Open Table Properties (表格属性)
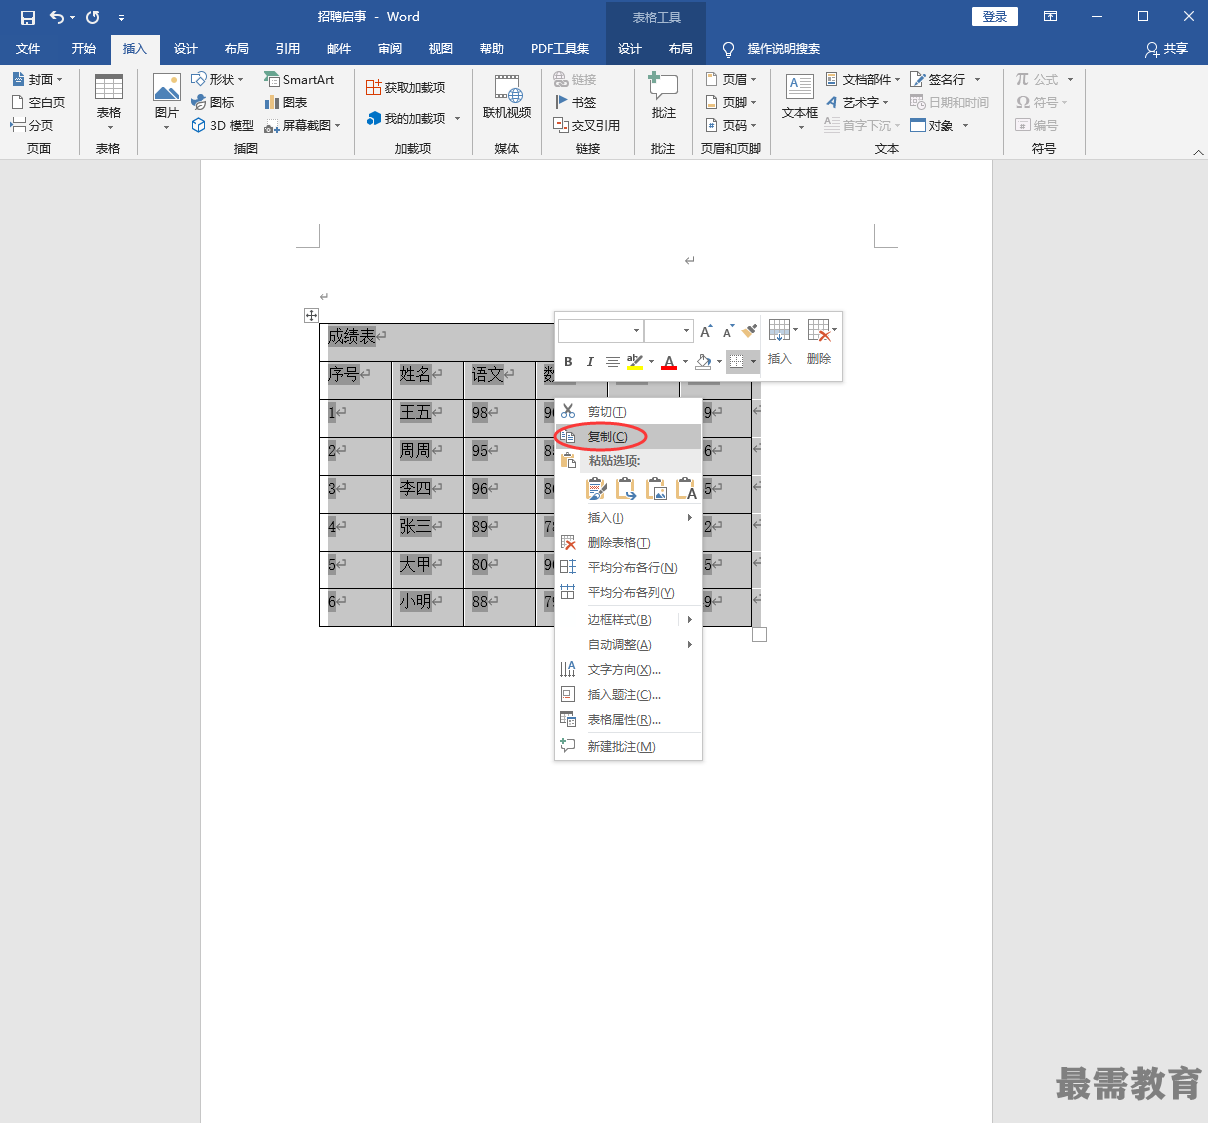The width and height of the screenshot is (1208, 1123). (x=628, y=720)
